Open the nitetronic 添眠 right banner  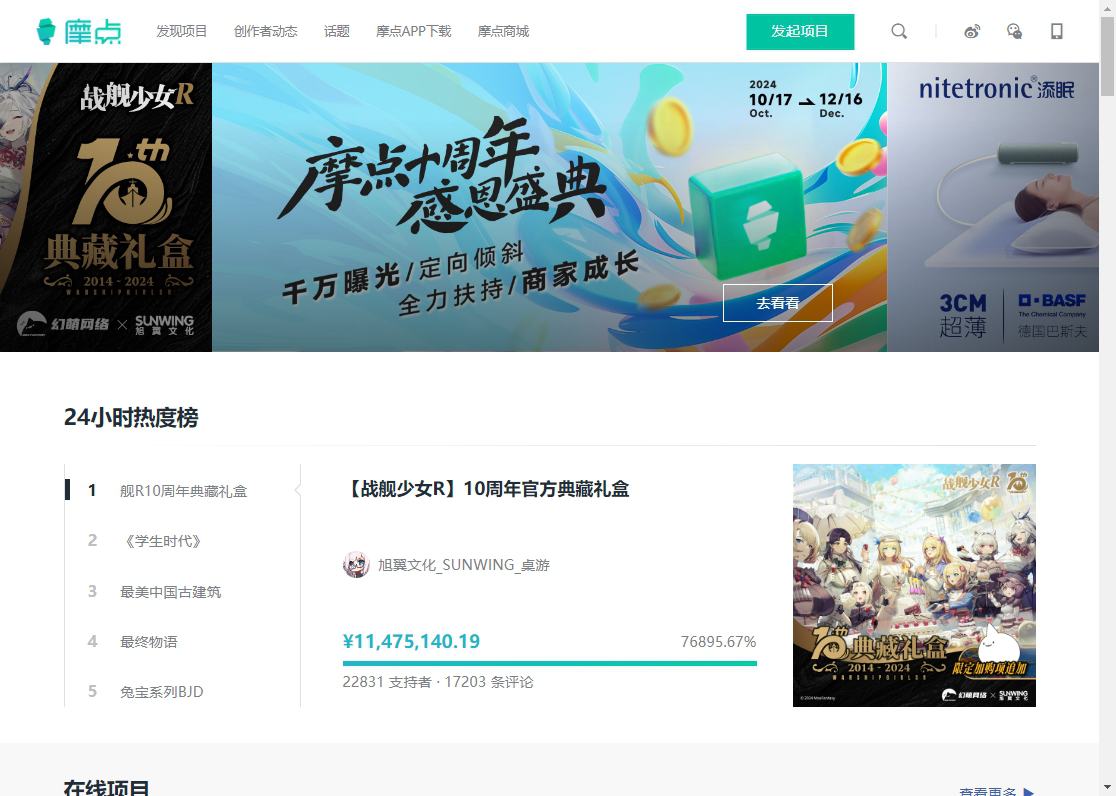[x=993, y=207]
